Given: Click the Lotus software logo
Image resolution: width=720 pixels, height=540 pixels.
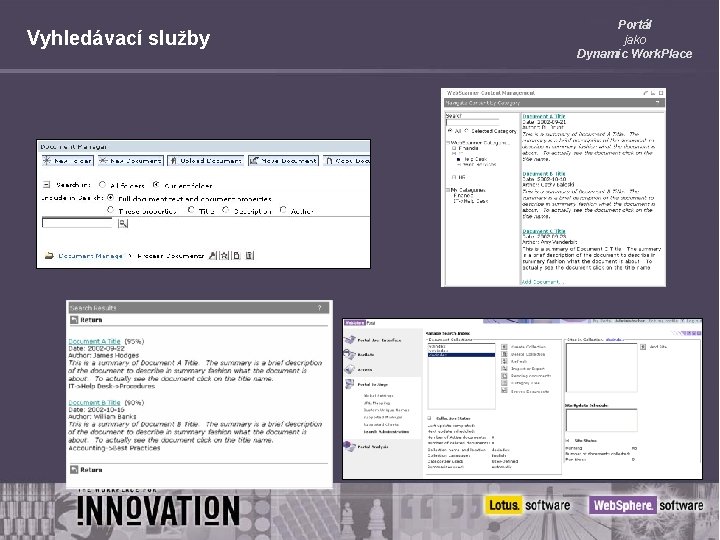Looking at the screenshot, I should click(528, 505).
